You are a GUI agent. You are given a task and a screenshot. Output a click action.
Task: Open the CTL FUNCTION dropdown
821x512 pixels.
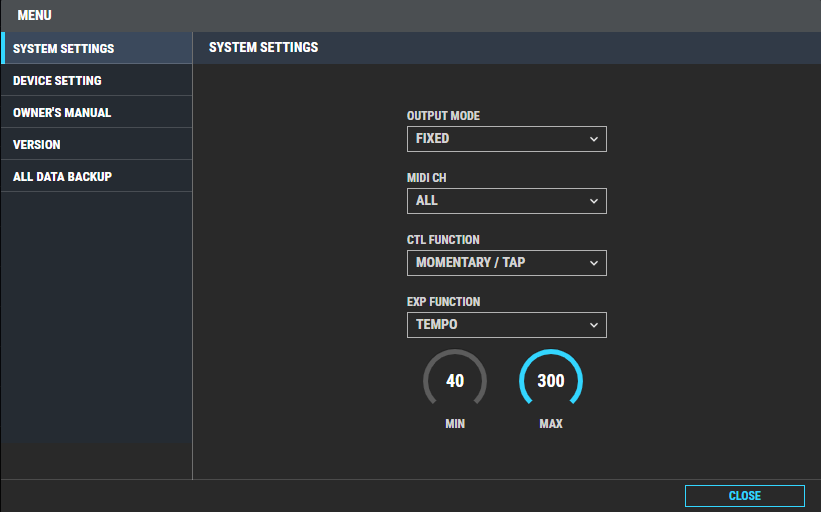(506, 263)
